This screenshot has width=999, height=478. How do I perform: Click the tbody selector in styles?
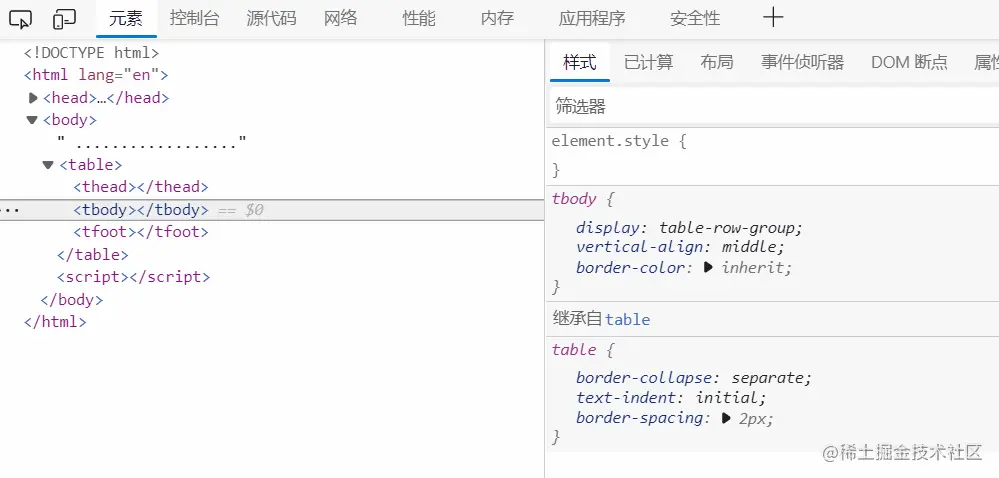click(574, 199)
